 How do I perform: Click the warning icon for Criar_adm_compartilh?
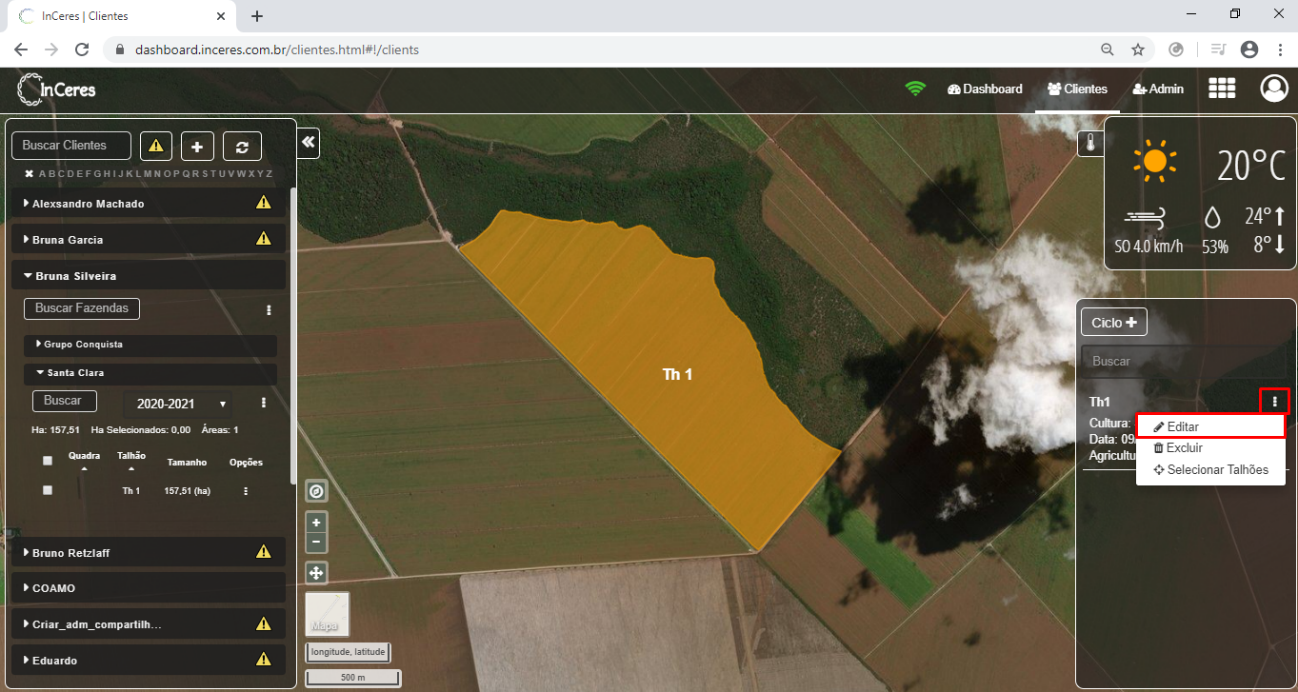click(x=263, y=623)
